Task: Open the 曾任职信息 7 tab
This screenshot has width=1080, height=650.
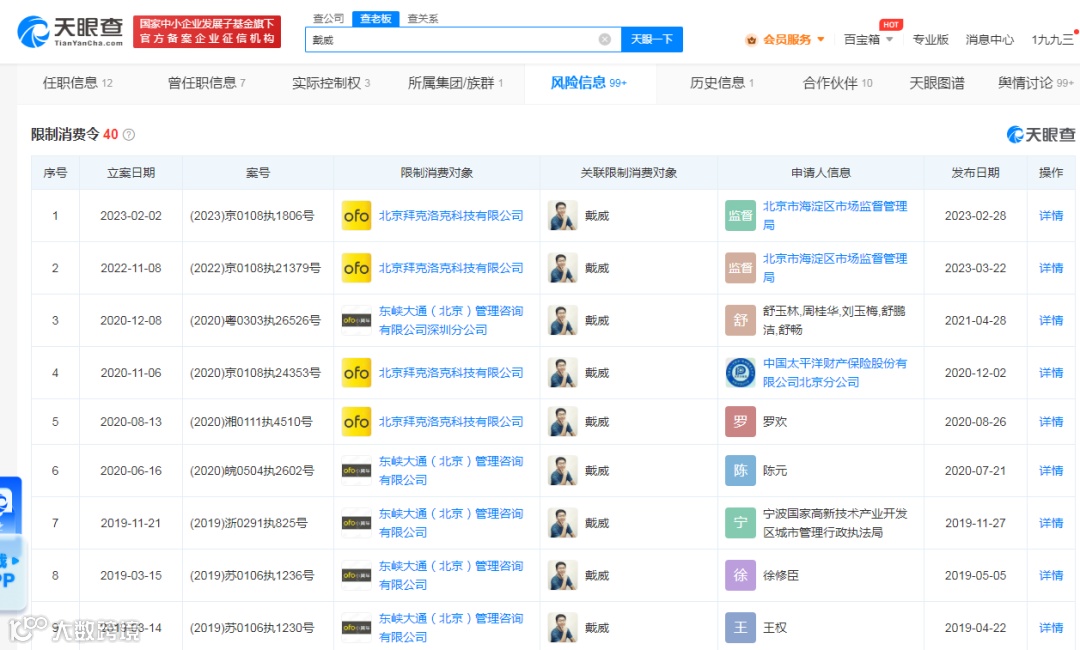Action: pyautogui.click(x=206, y=83)
